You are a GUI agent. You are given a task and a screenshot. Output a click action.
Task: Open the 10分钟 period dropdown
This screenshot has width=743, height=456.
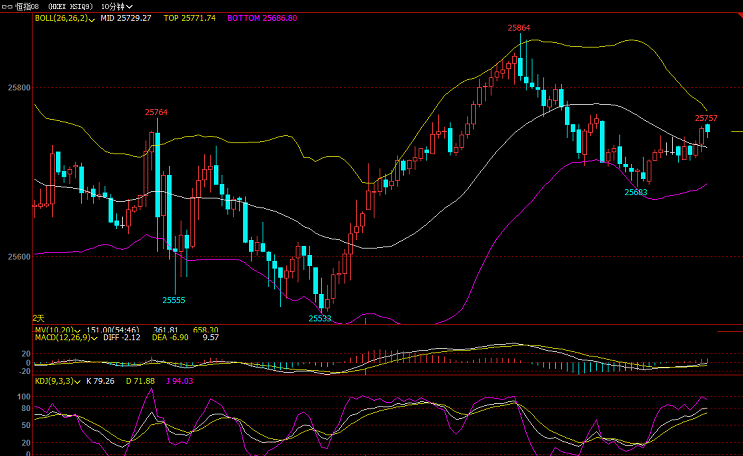117,7
